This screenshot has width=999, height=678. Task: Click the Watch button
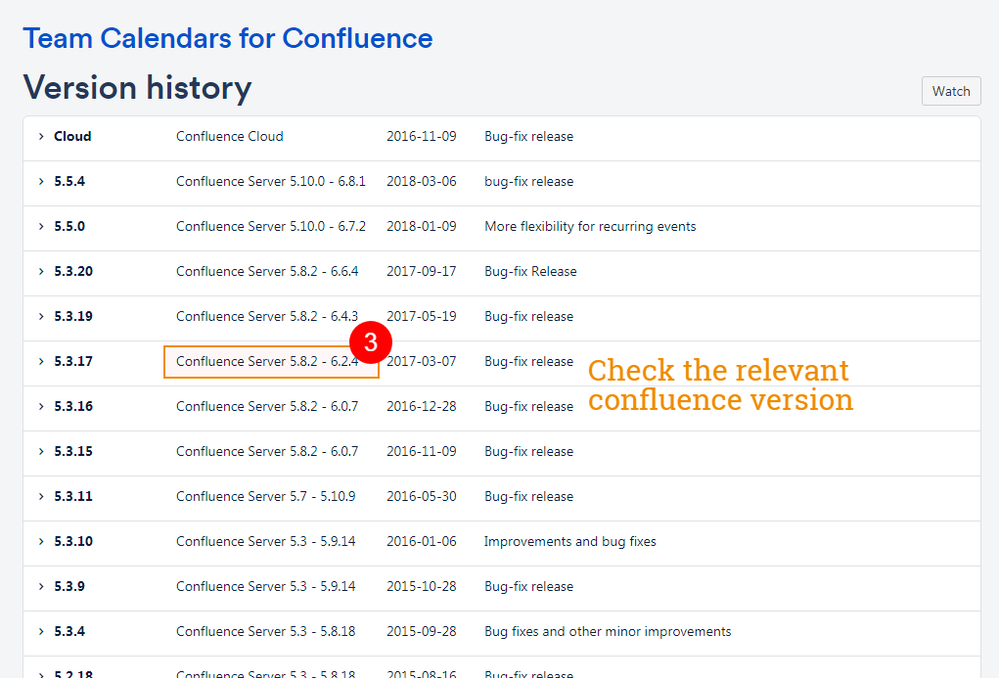(951, 91)
